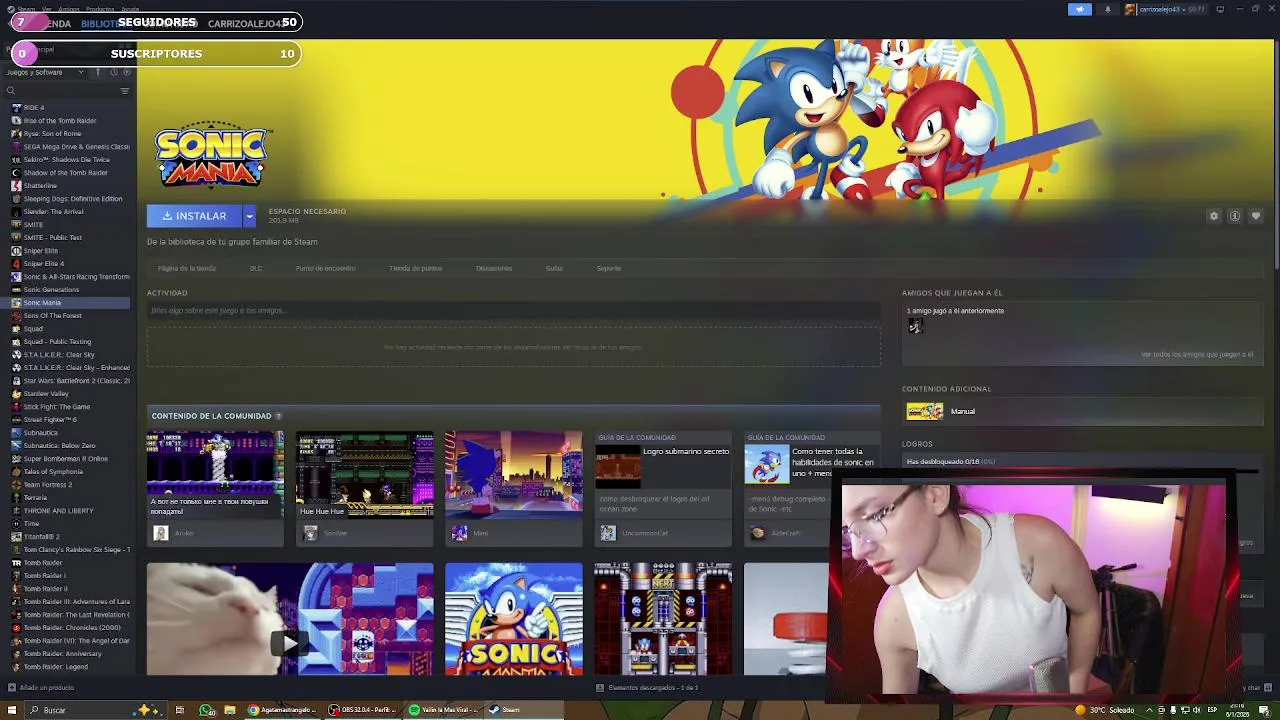Open Windows Start menu
The width and height of the screenshot is (1280, 720).
13,710
